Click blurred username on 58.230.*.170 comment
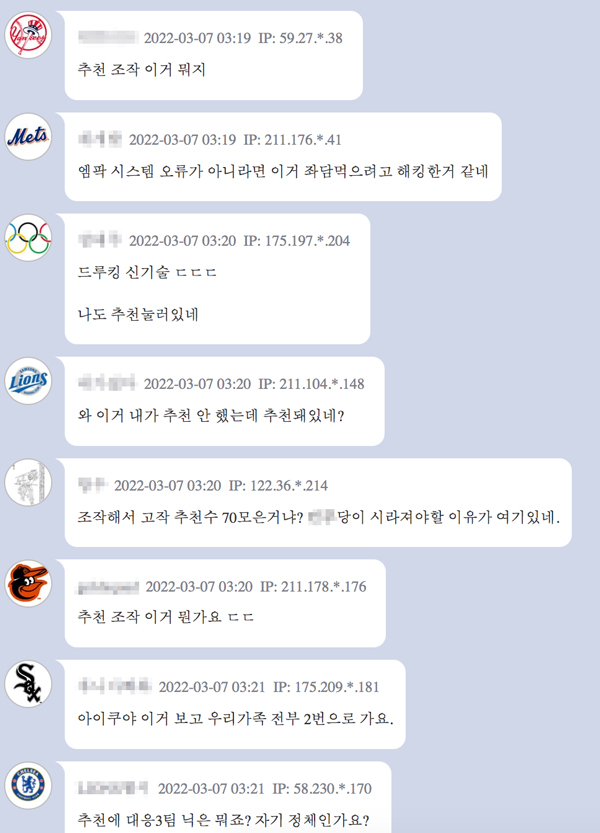 [x=113, y=788]
